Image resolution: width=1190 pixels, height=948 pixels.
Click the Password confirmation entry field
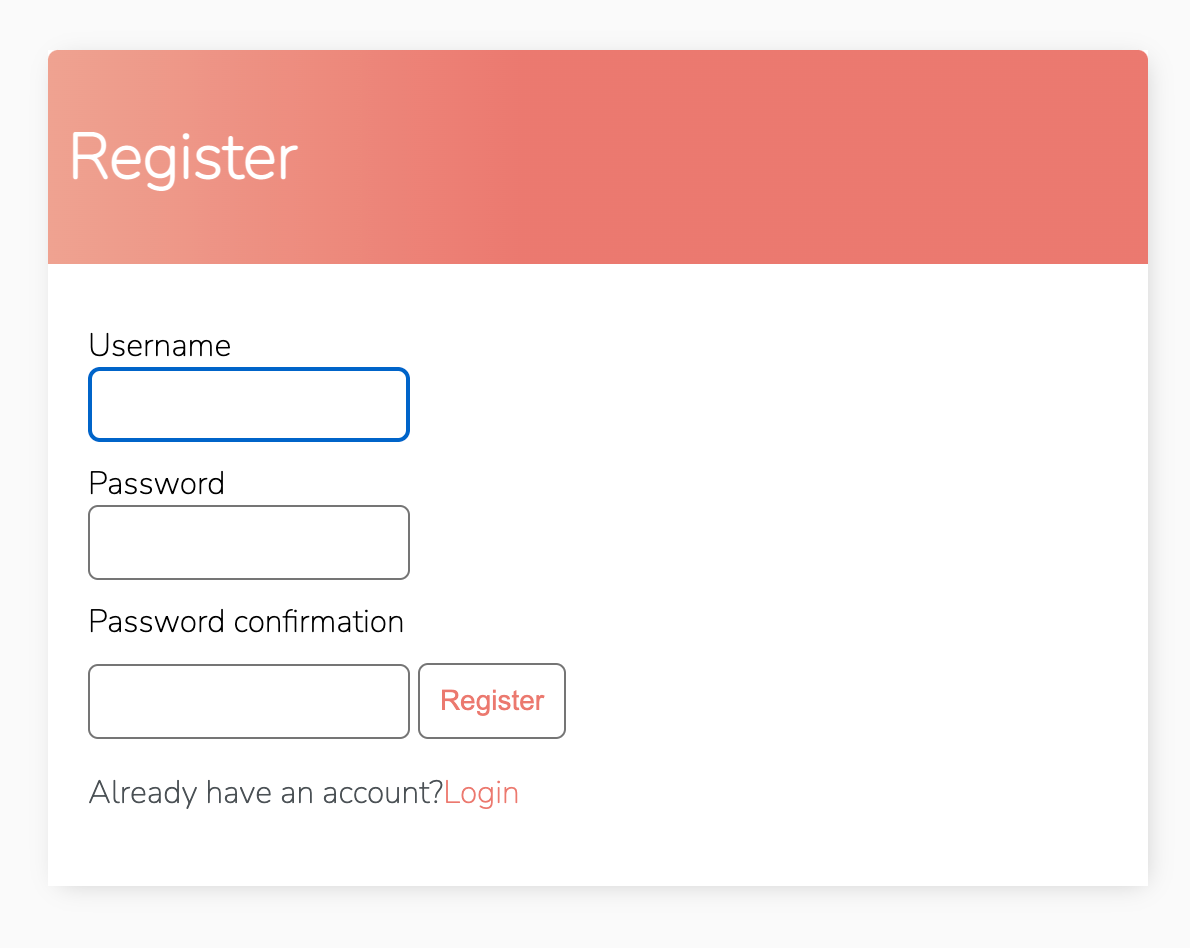(x=248, y=701)
